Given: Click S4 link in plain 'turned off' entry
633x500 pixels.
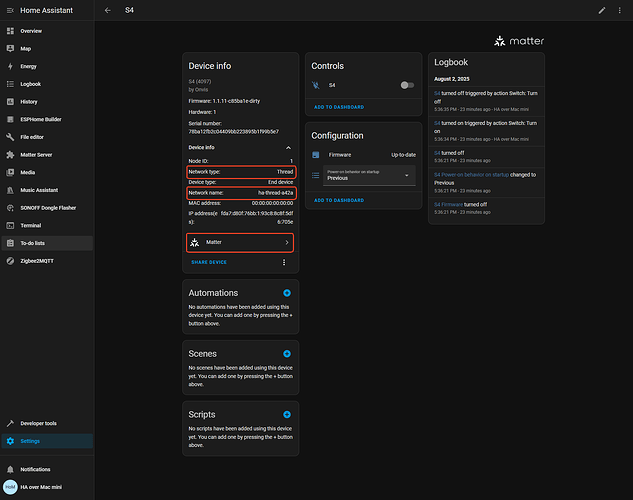Looking at the screenshot, I should coord(437,153).
